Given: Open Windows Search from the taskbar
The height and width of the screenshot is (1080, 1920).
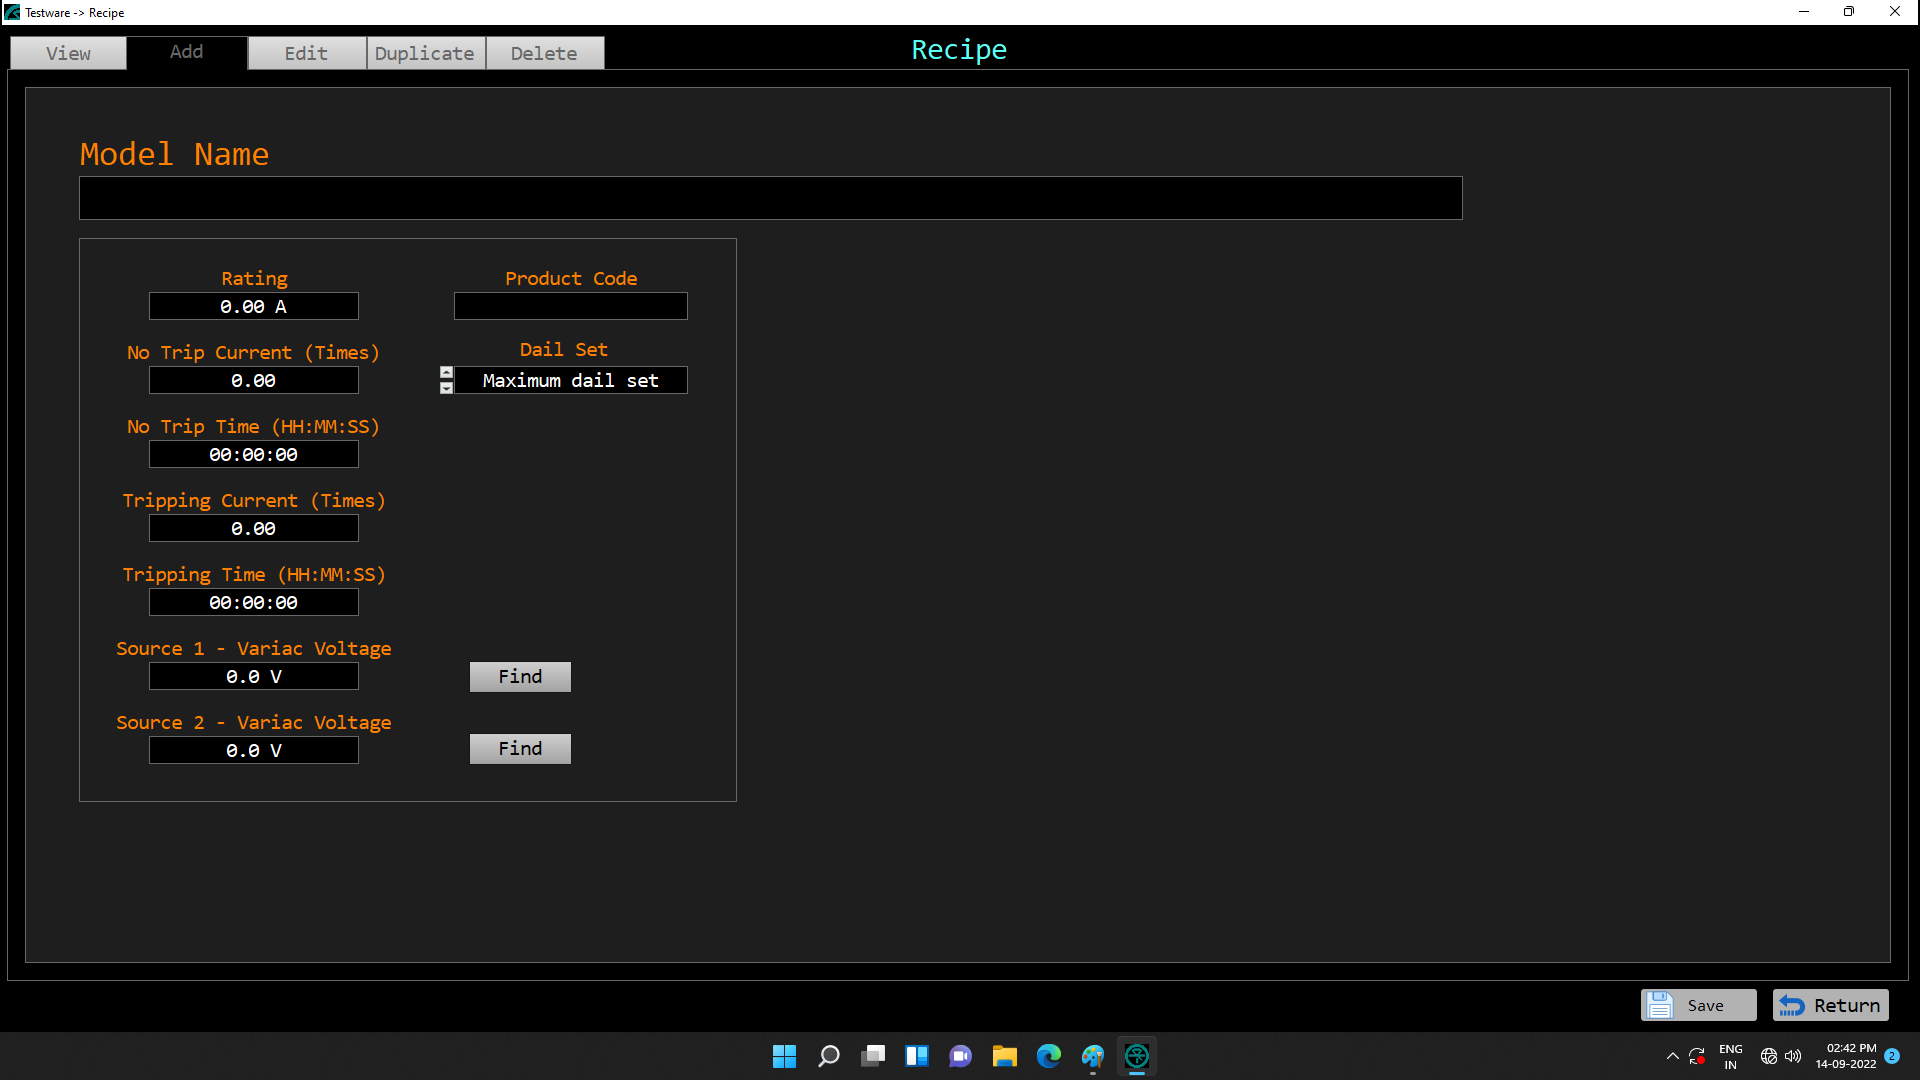Looking at the screenshot, I should coord(828,1056).
